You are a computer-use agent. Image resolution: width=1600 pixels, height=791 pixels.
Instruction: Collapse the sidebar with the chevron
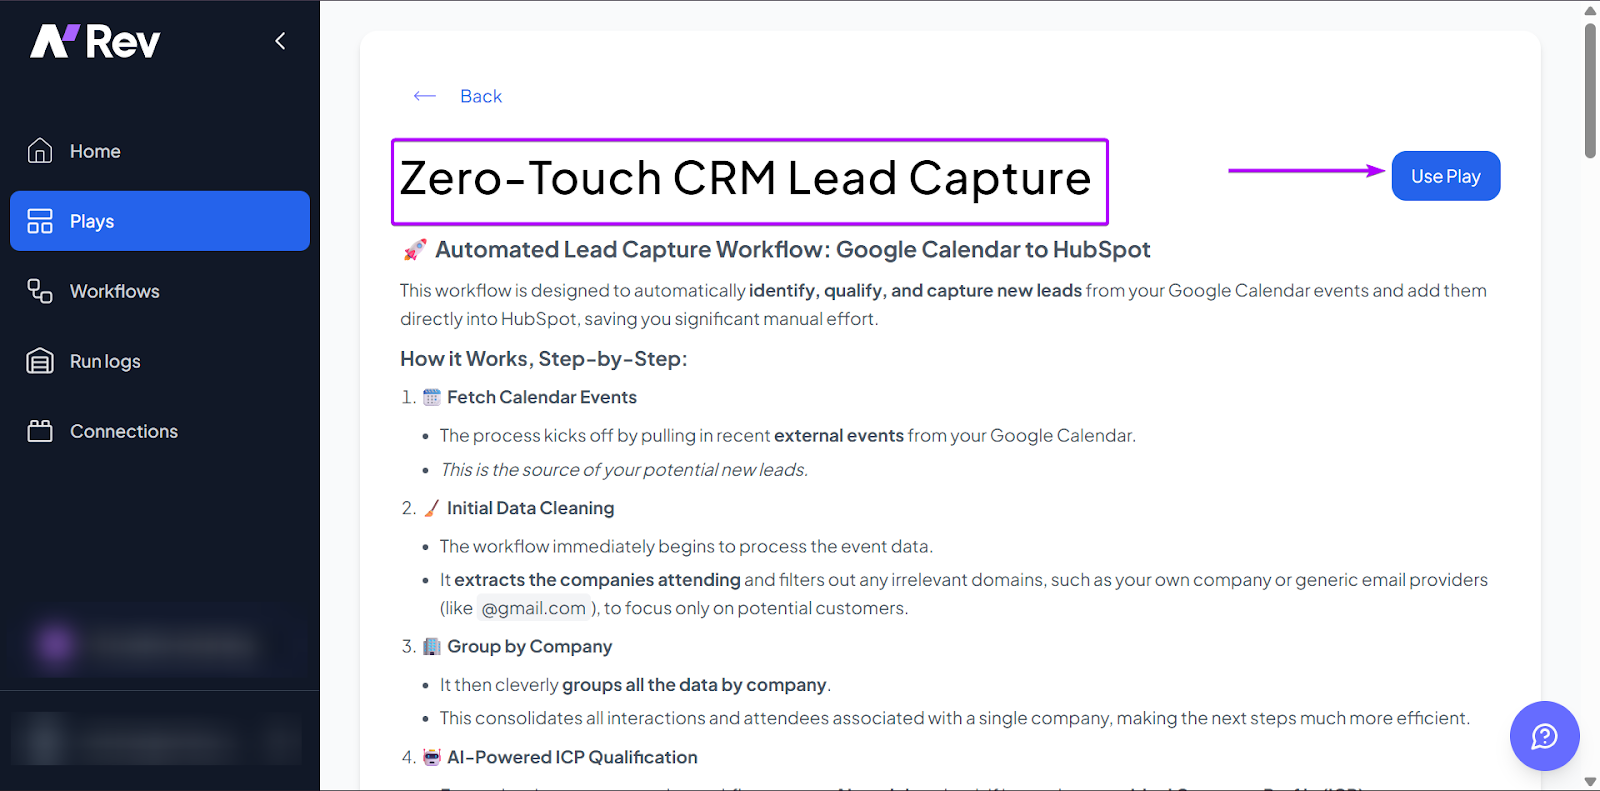pyautogui.click(x=280, y=41)
